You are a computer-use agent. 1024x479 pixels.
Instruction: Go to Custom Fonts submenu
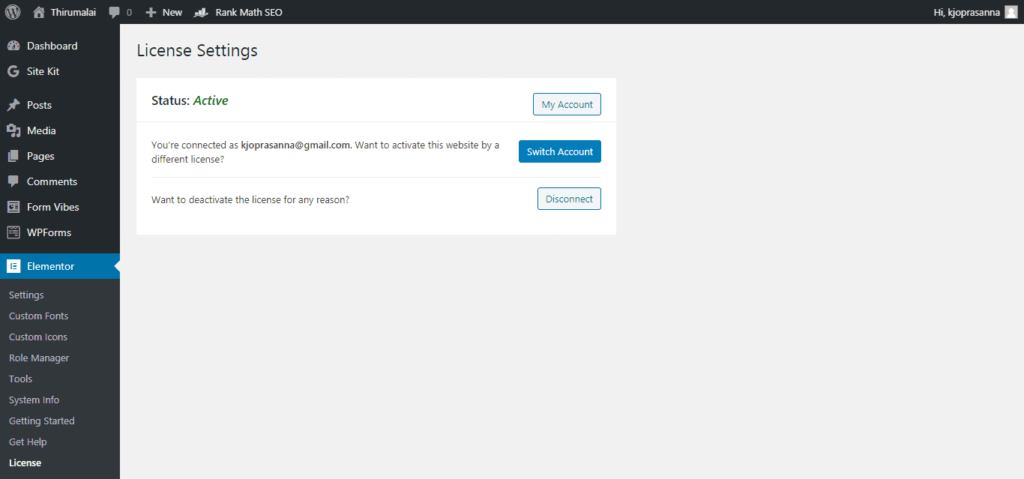point(39,316)
